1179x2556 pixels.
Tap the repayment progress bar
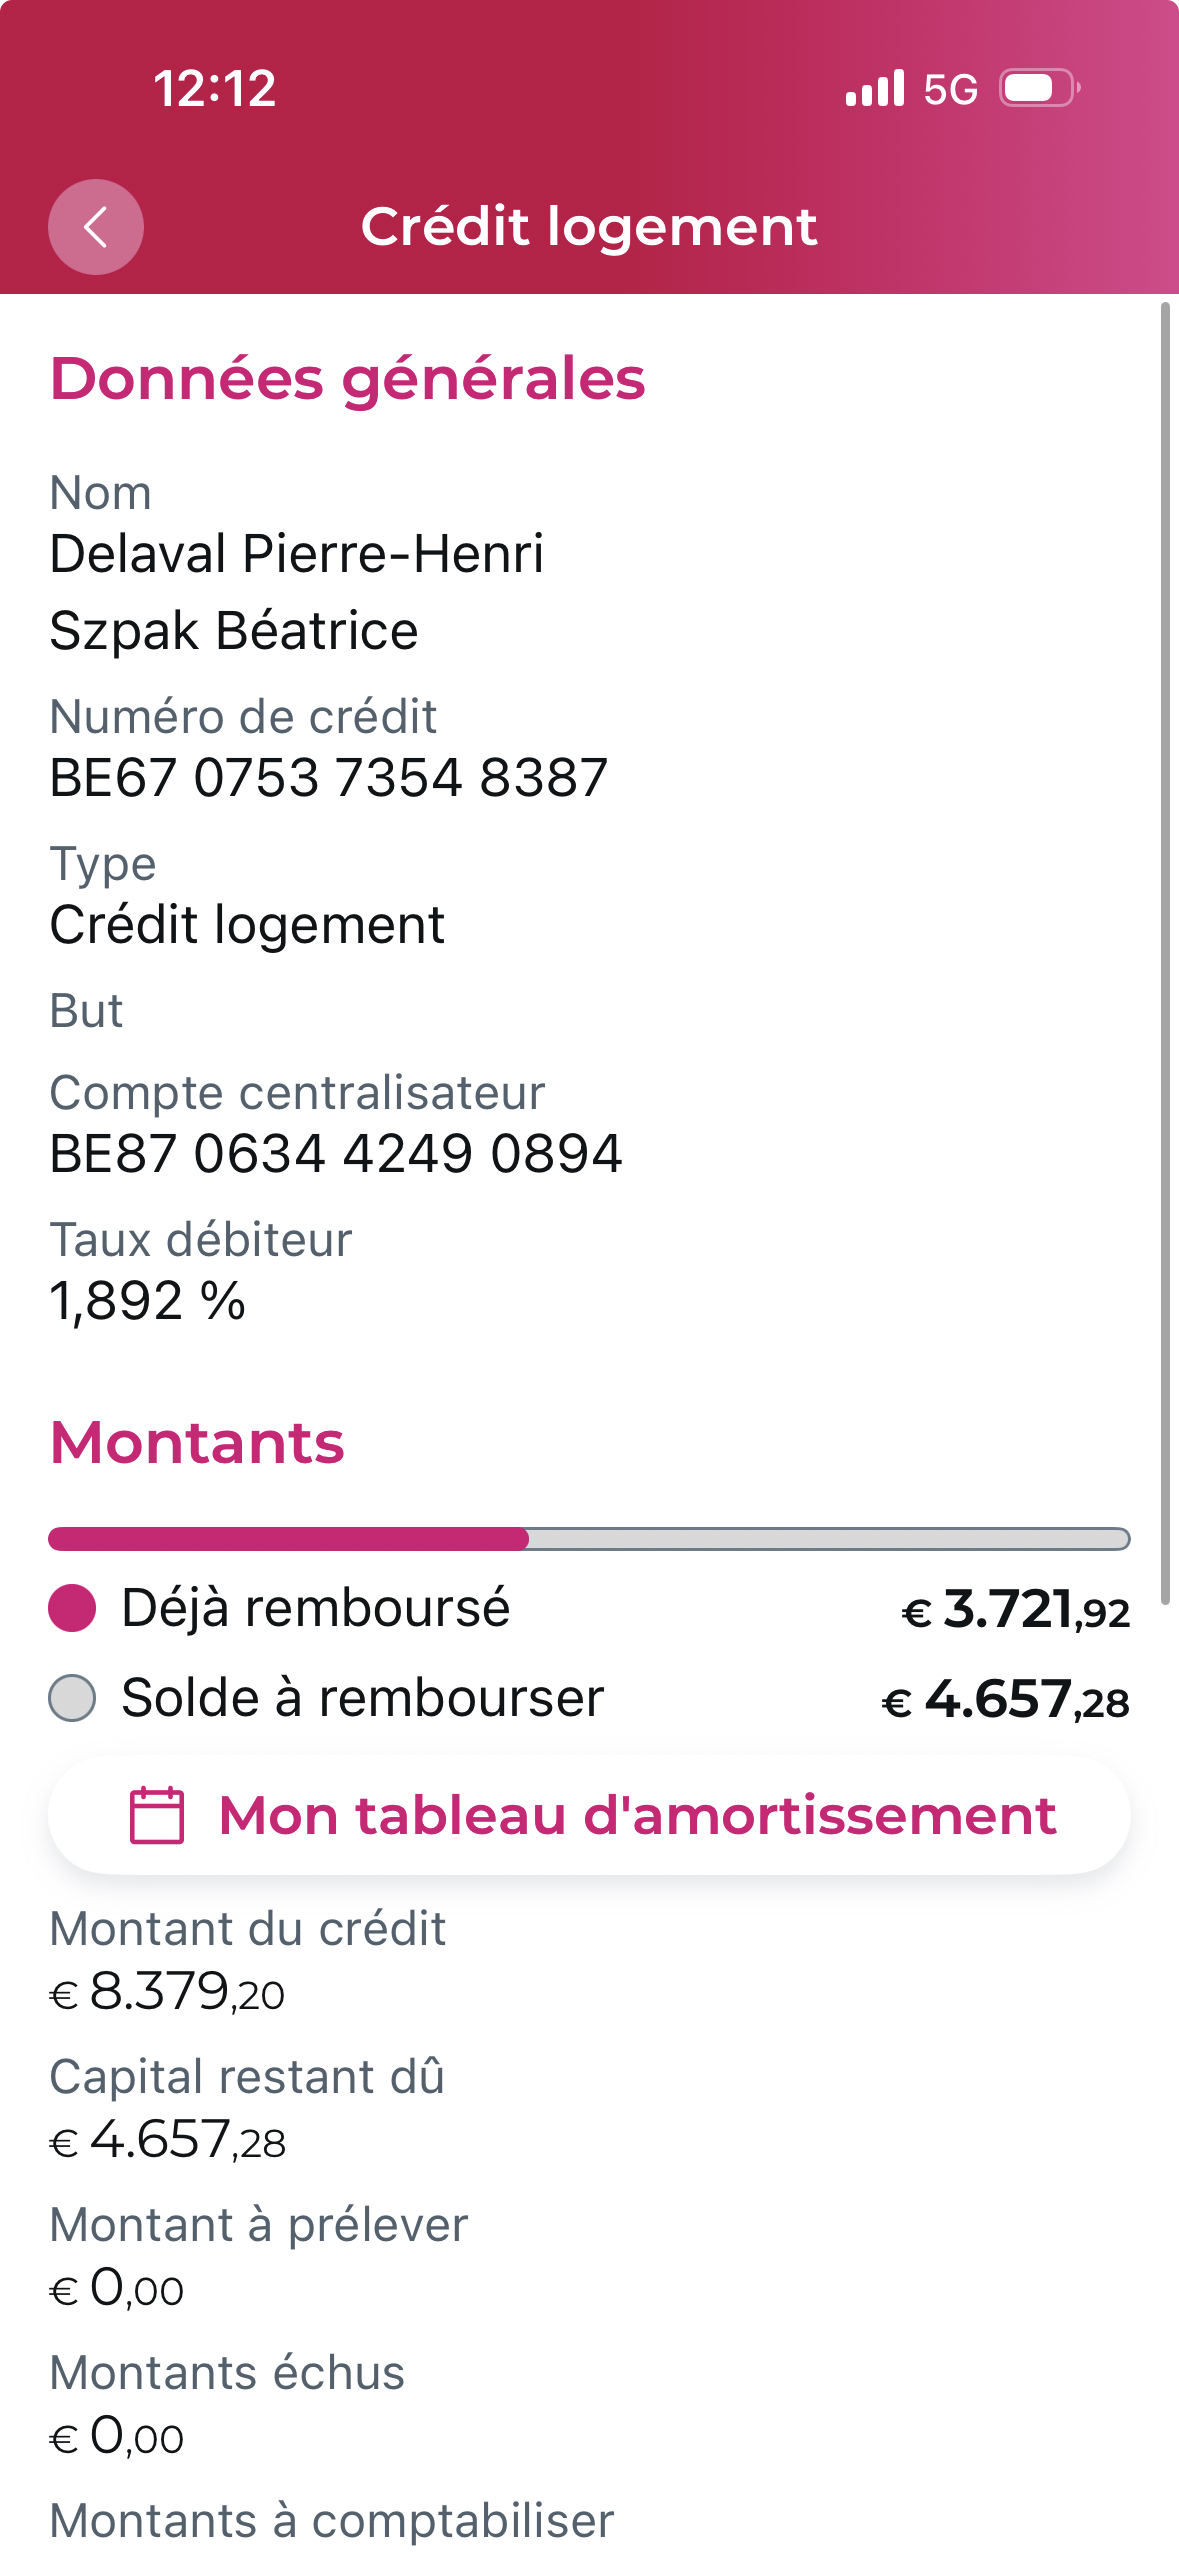pyautogui.click(x=589, y=1539)
